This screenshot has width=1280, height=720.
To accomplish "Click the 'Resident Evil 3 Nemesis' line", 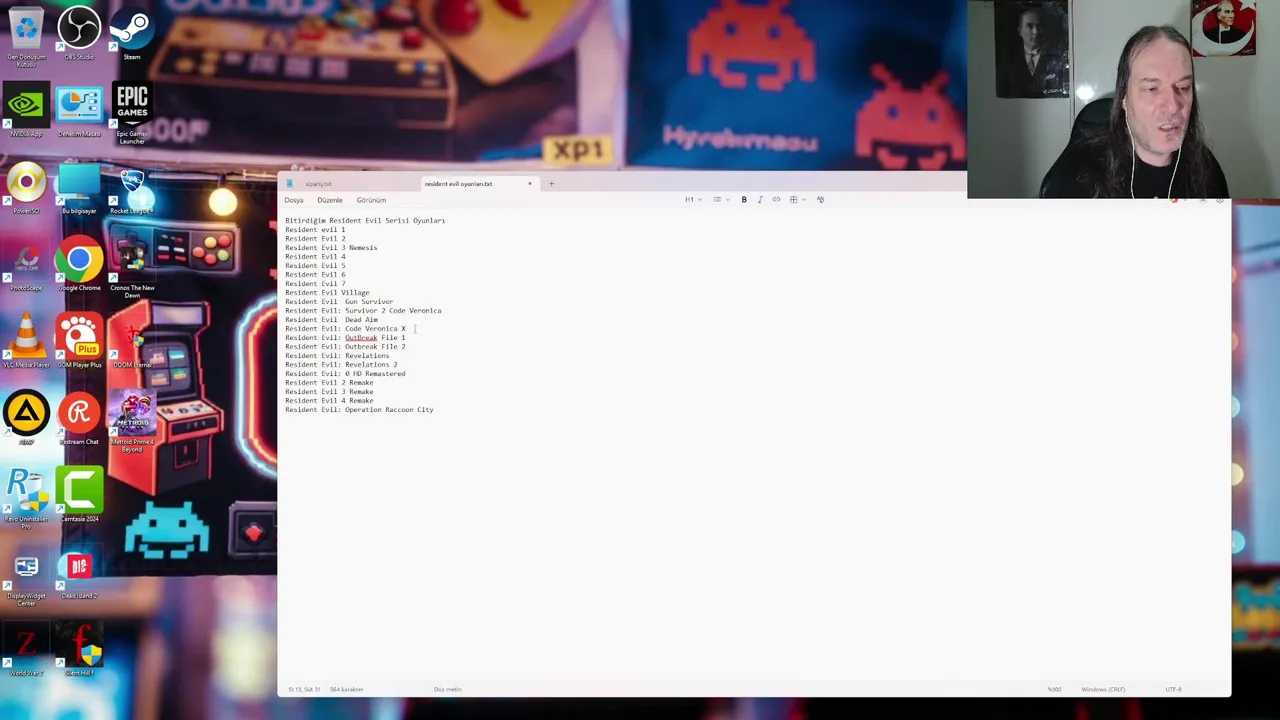I will [x=331, y=248].
